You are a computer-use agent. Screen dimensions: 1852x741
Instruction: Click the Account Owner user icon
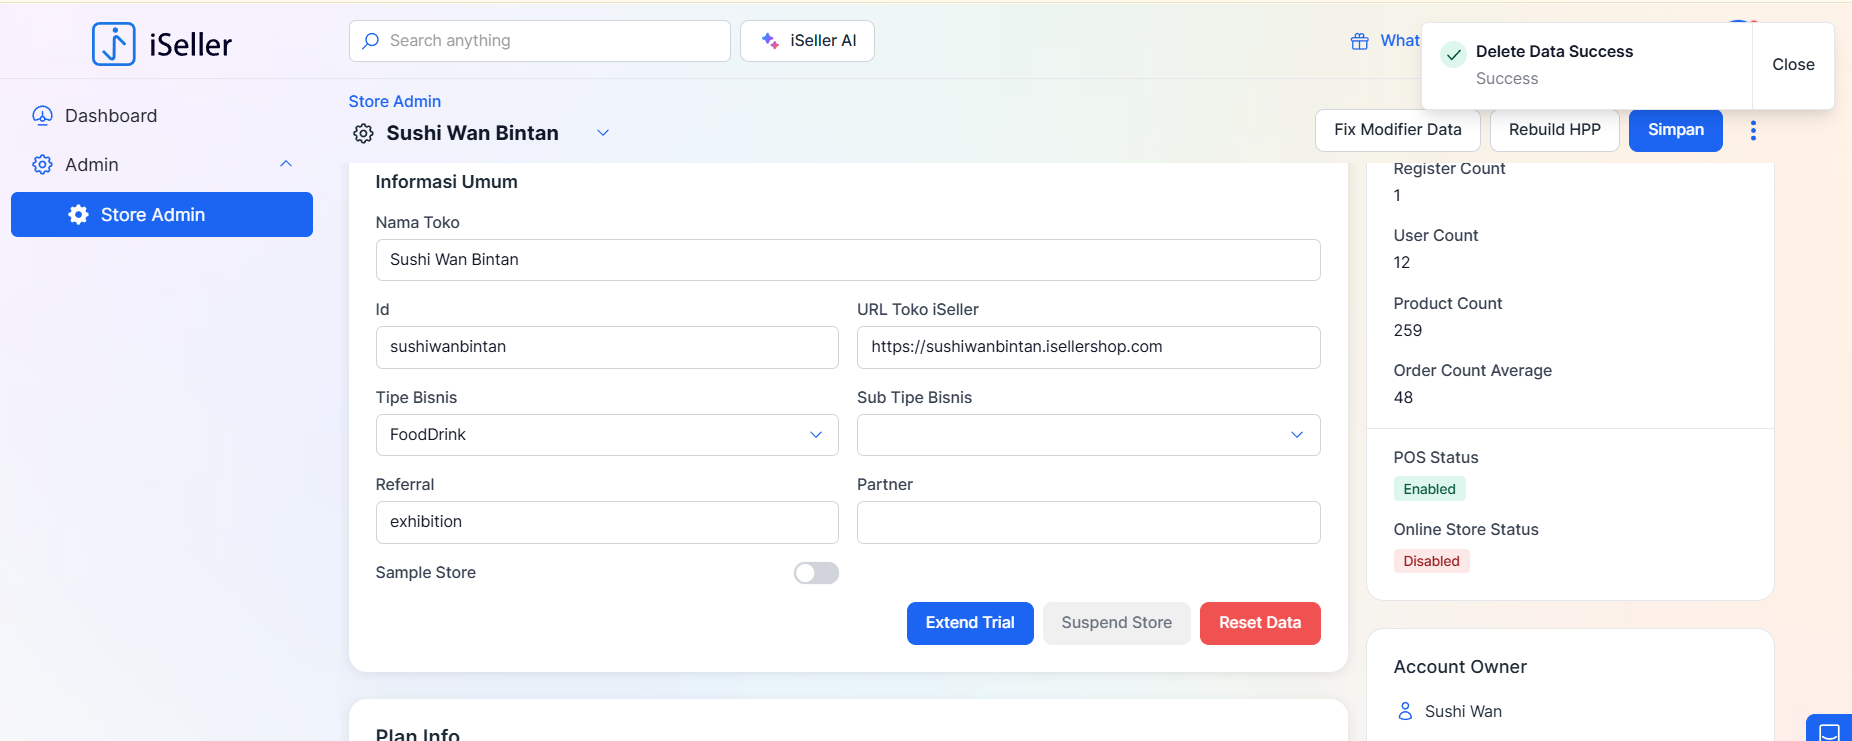pyautogui.click(x=1405, y=711)
